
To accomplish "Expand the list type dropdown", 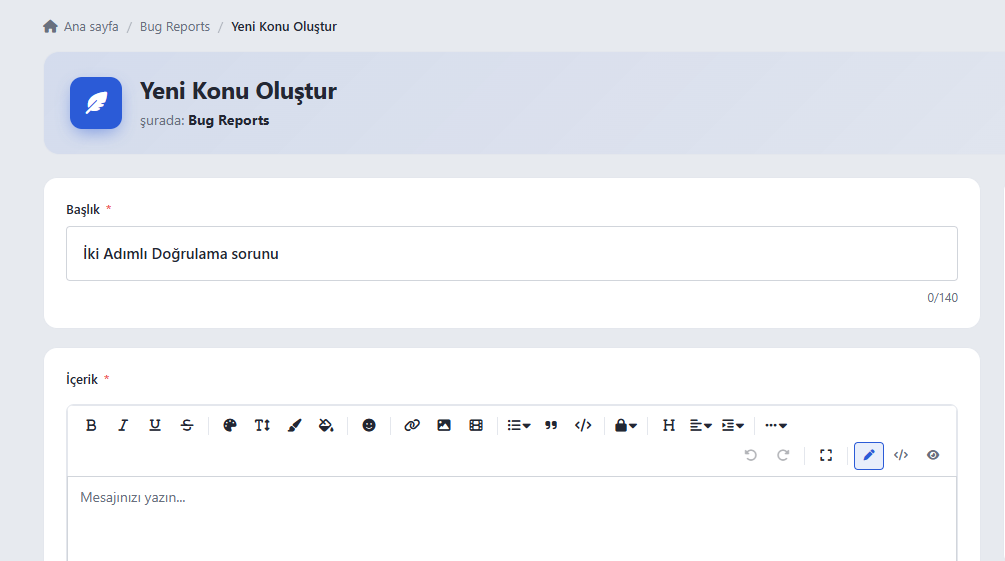I will 519,425.
